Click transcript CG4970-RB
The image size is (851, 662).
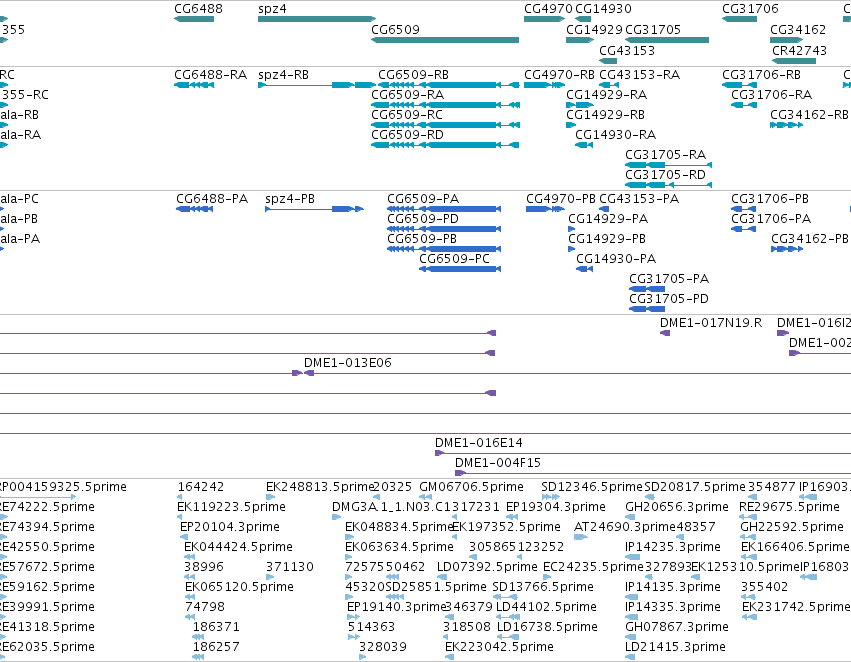pos(544,85)
